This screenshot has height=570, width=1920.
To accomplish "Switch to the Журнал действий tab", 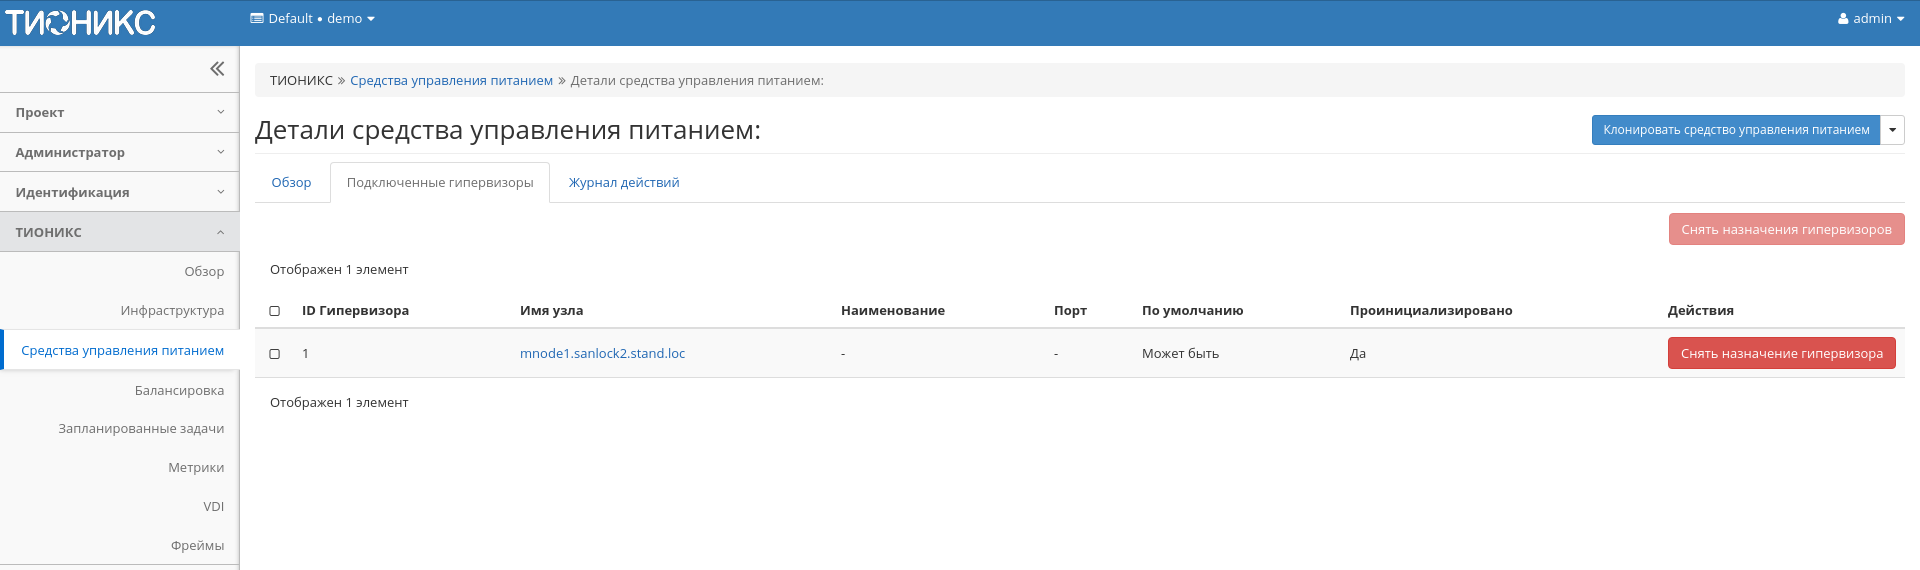I will (623, 183).
